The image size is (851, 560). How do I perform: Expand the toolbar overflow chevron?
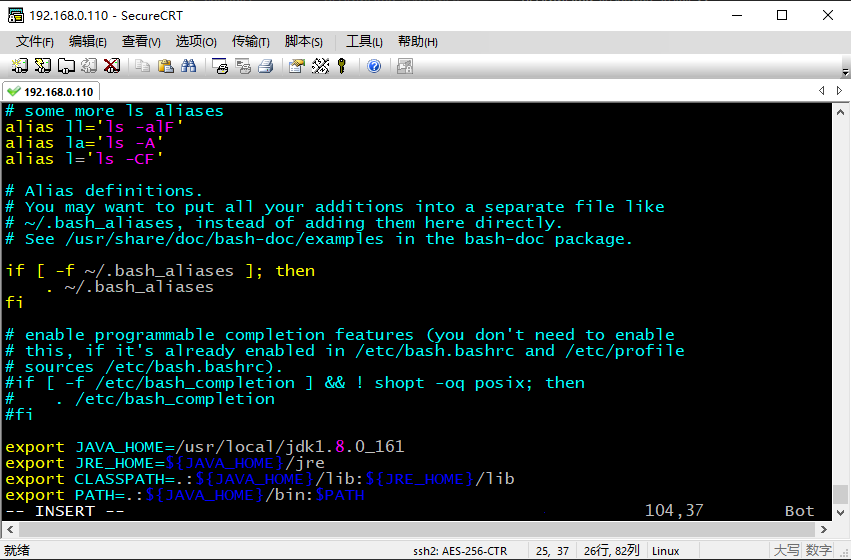[845, 71]
